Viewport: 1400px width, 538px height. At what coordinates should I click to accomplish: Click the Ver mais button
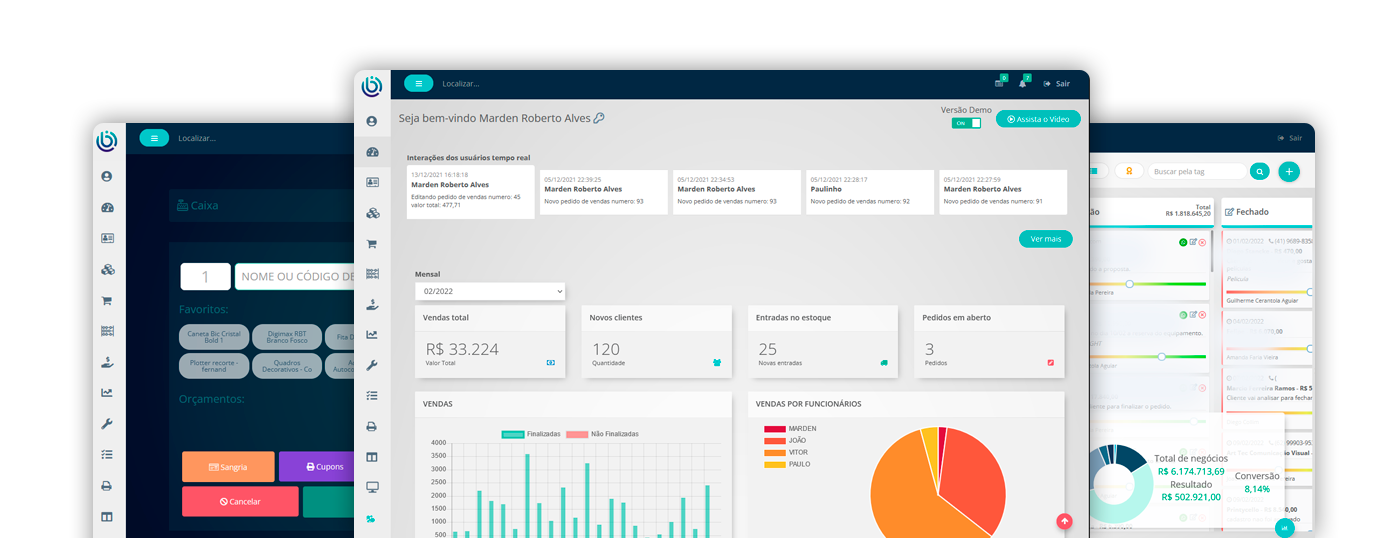[x=1045, y=239]
